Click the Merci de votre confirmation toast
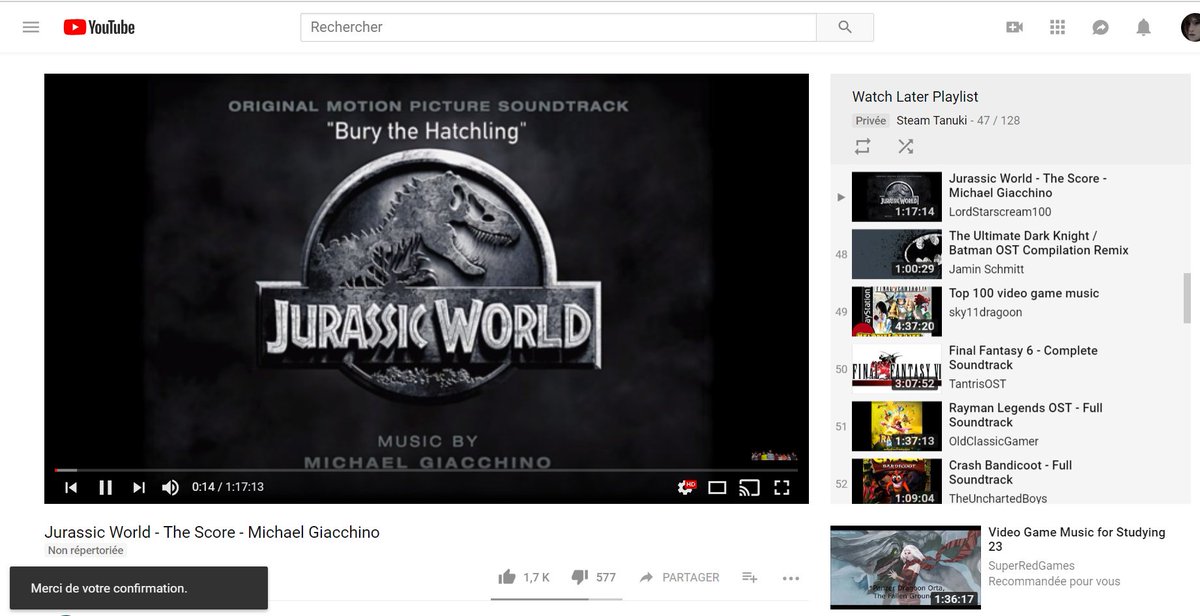 tap(139, 588)
